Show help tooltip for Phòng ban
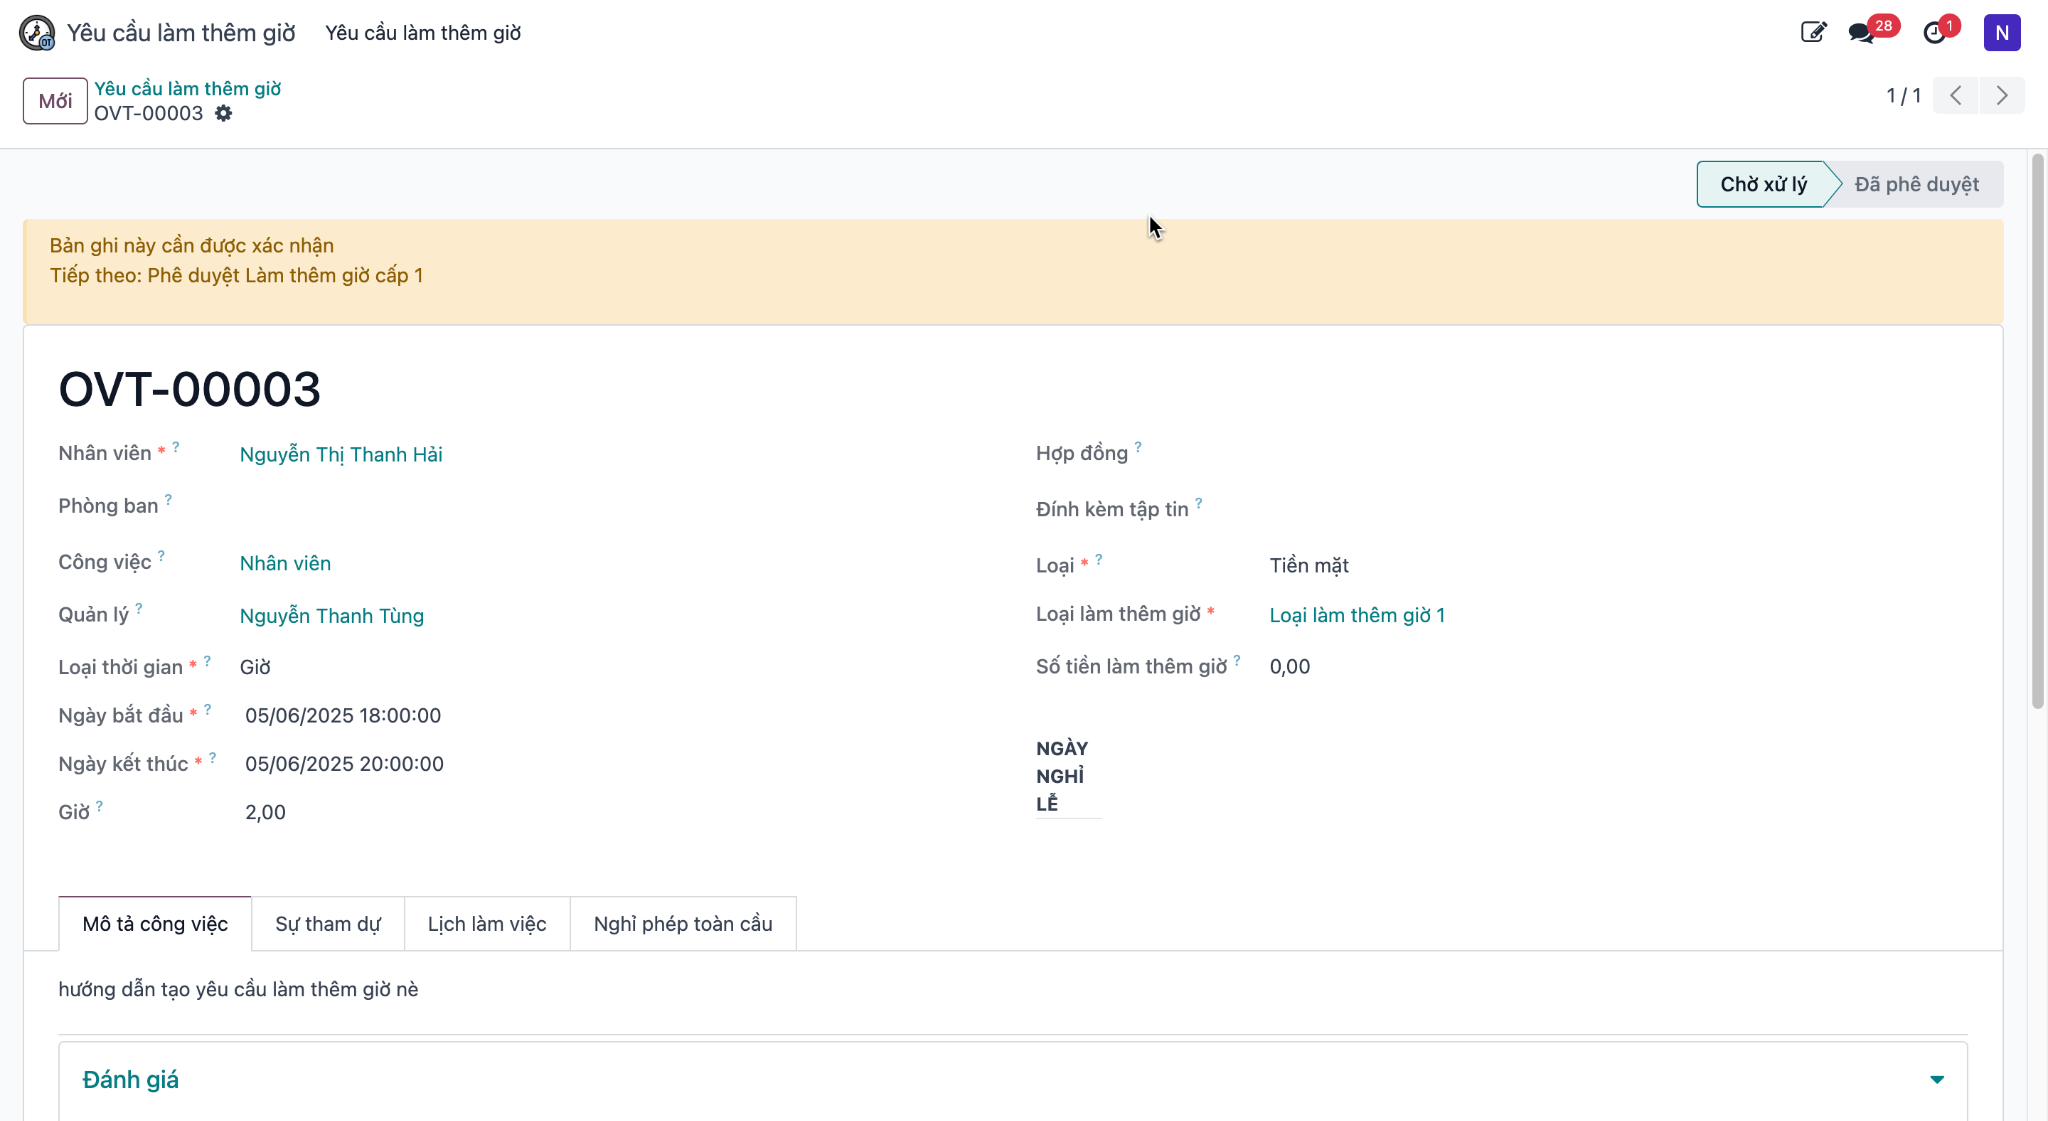Image resolution: width=2048 pixels, height=1121 pixels. pos(168,499)
